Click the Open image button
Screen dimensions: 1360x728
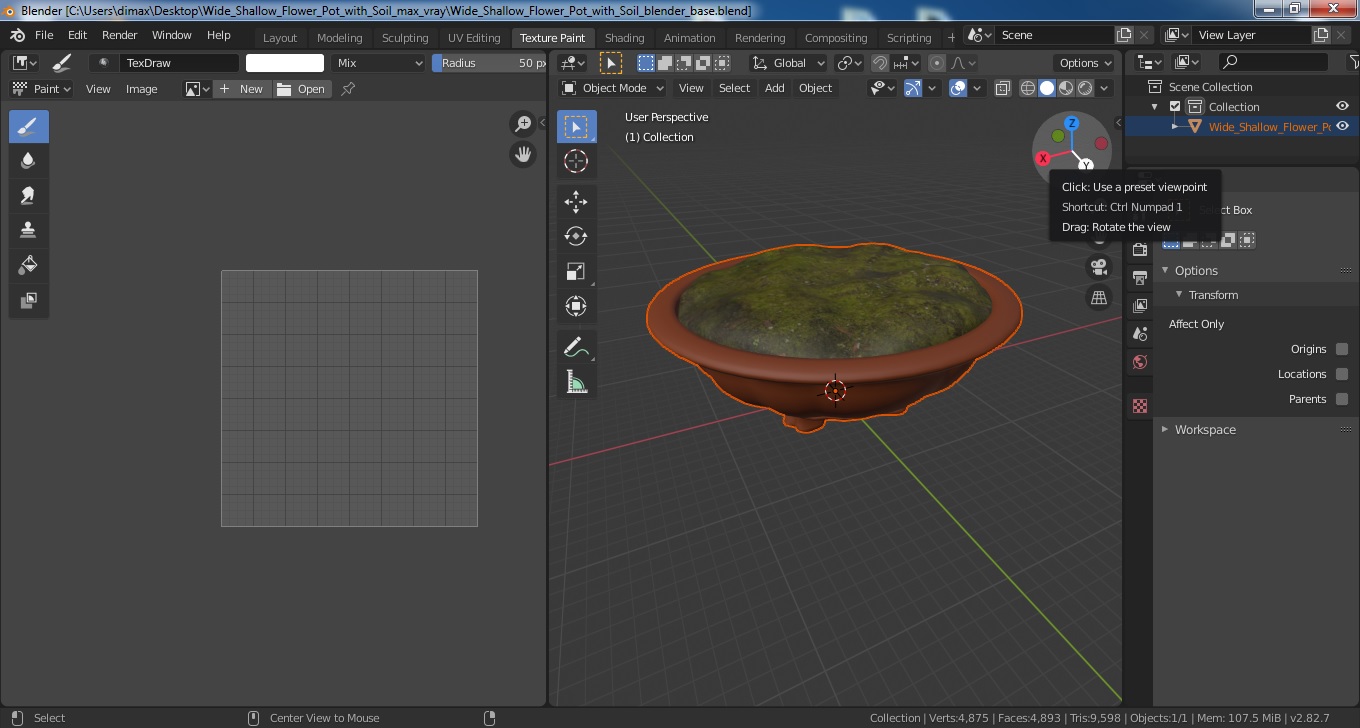pyautogui.click(x=302, y=89)
